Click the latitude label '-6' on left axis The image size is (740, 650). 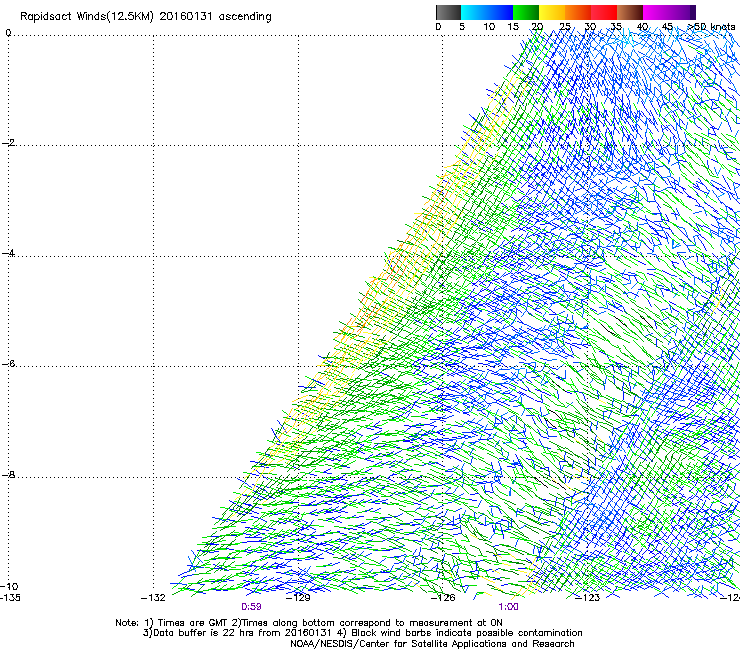[x=8, y=363]
